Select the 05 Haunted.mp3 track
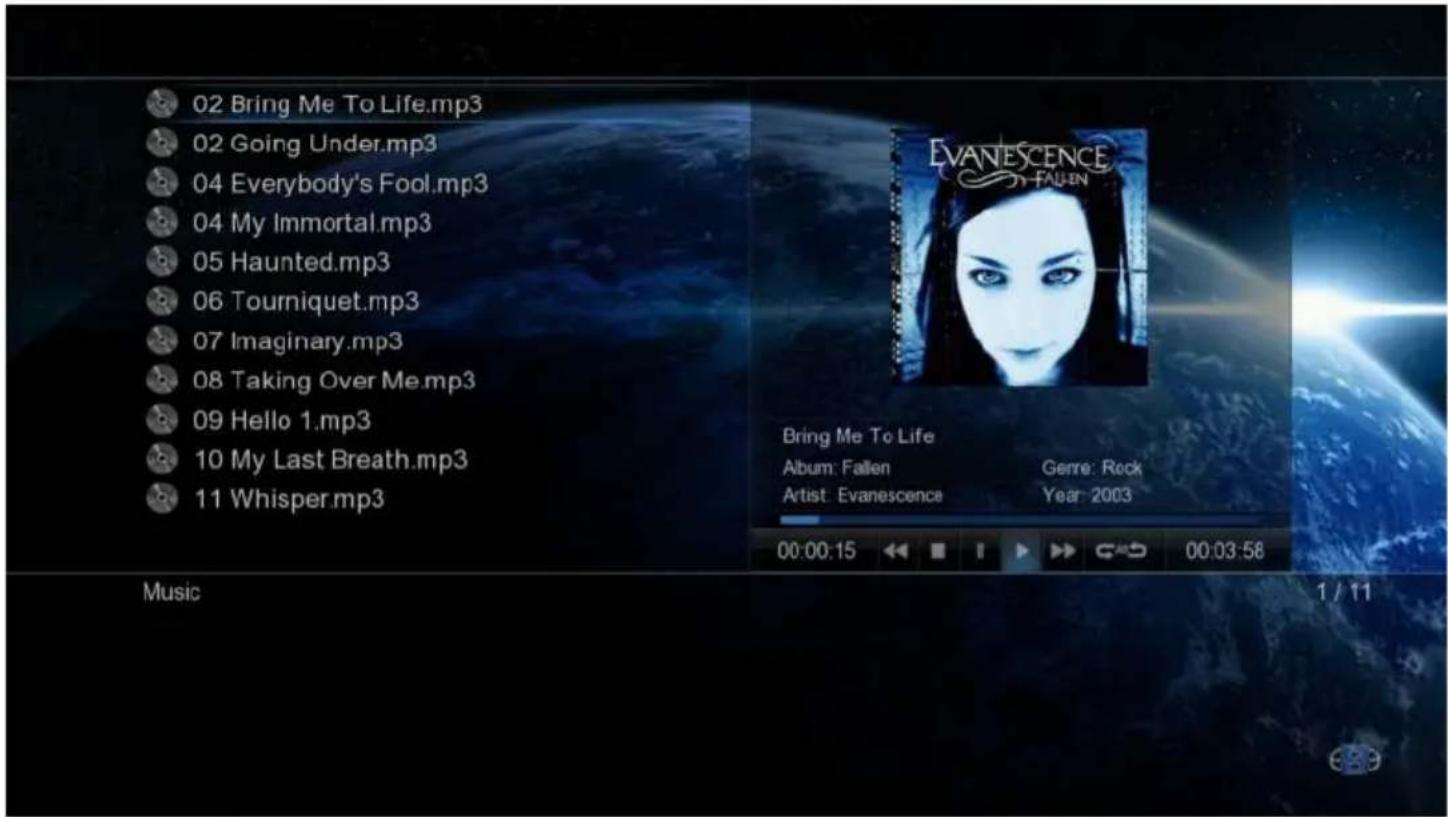This screenshot has height=817, width=1448. [x=291, y=262]
